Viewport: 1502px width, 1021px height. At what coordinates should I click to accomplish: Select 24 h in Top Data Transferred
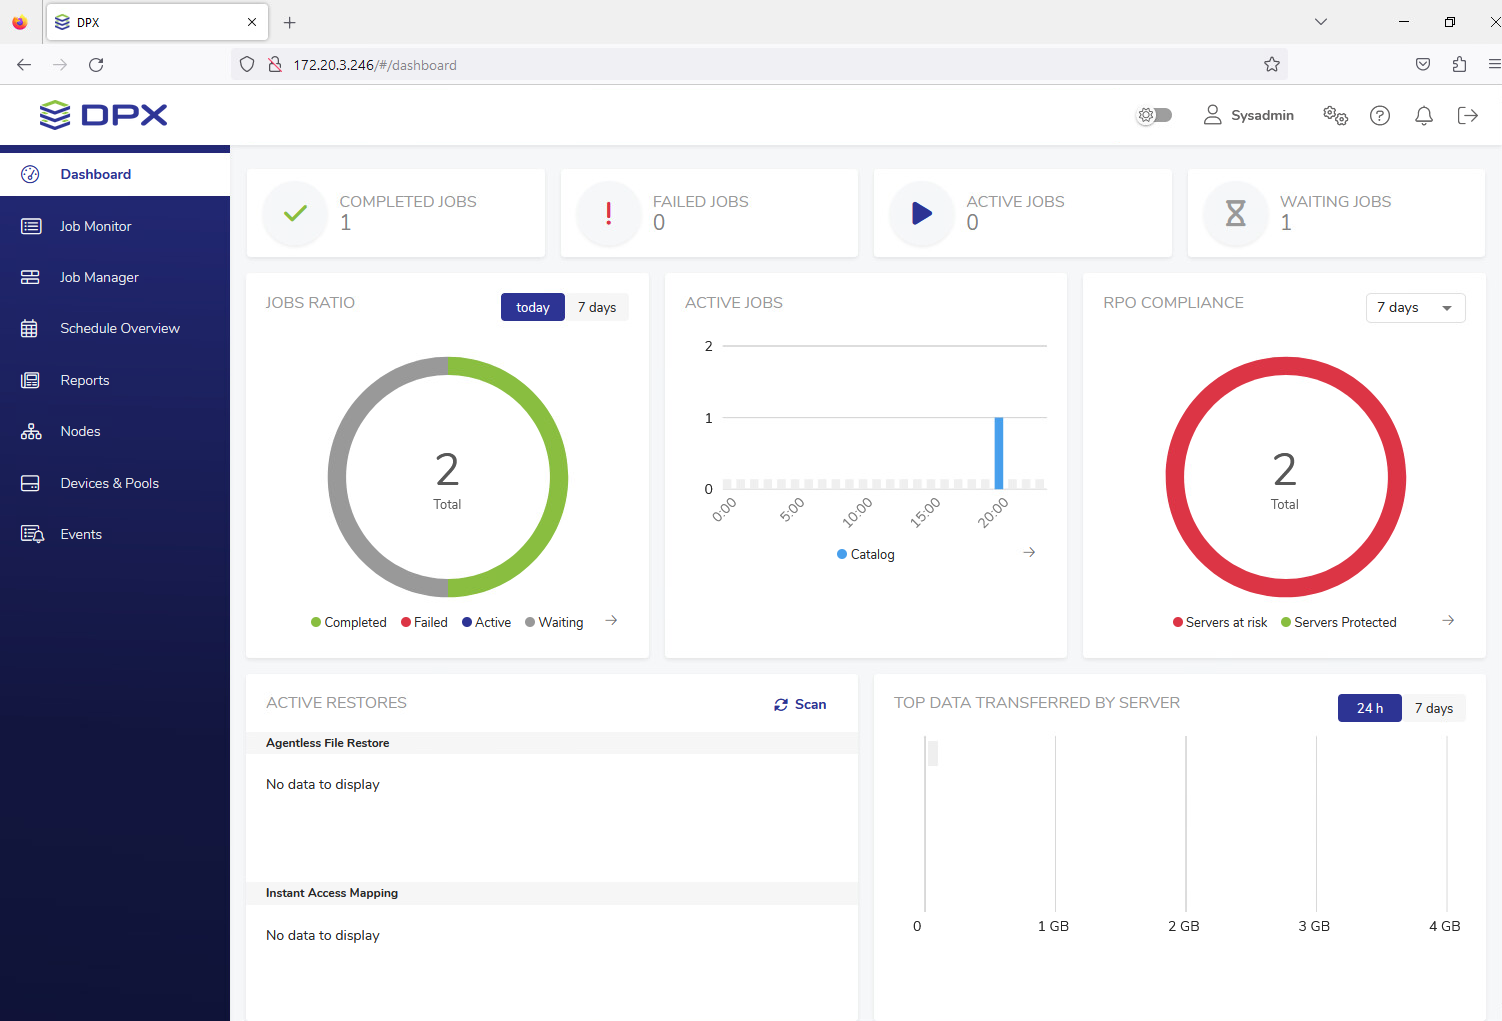pos(1369,709)
